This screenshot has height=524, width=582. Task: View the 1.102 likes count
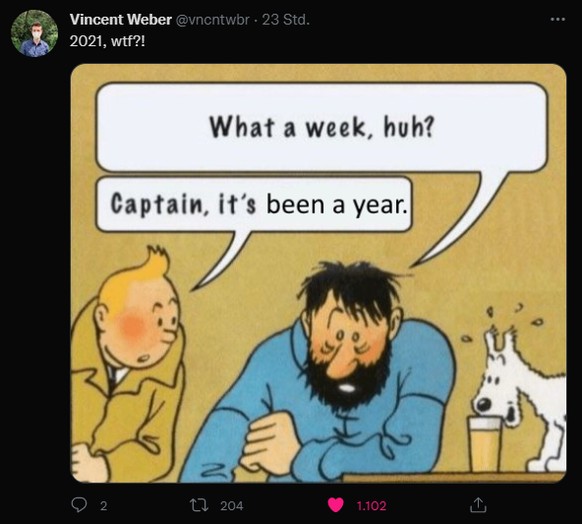tap(371, 505)
